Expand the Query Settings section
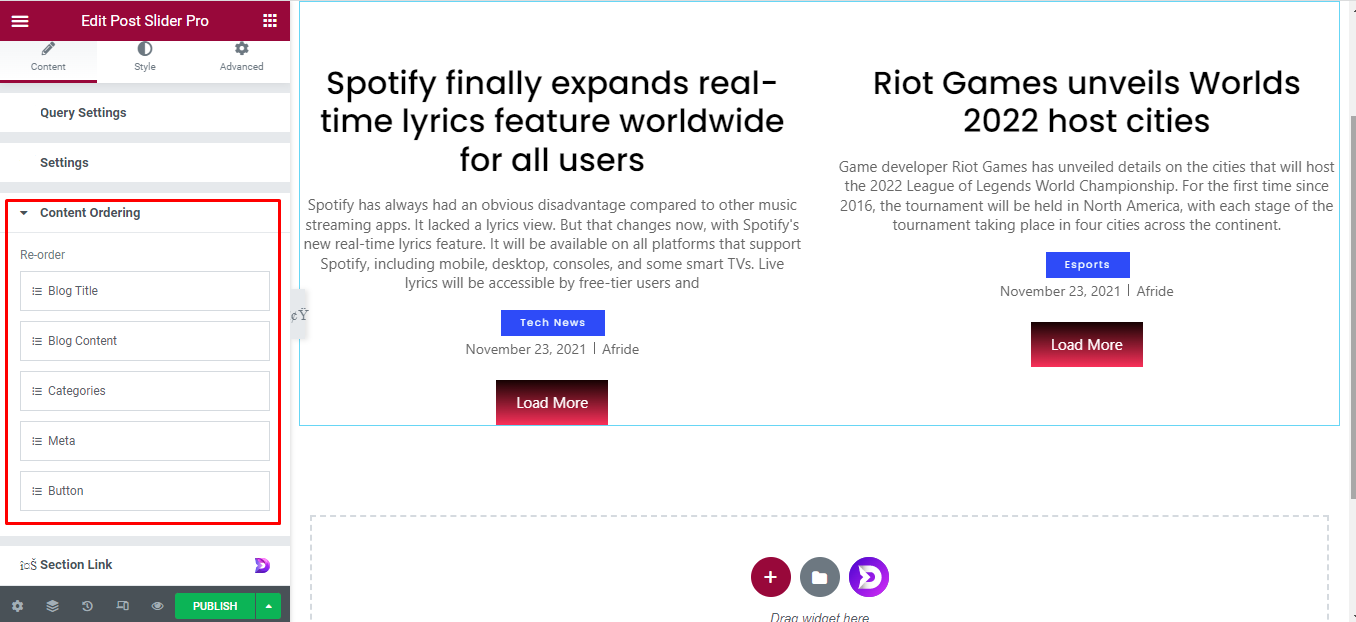The width and height of the screenshot is (1356, 622). (145, 113)
